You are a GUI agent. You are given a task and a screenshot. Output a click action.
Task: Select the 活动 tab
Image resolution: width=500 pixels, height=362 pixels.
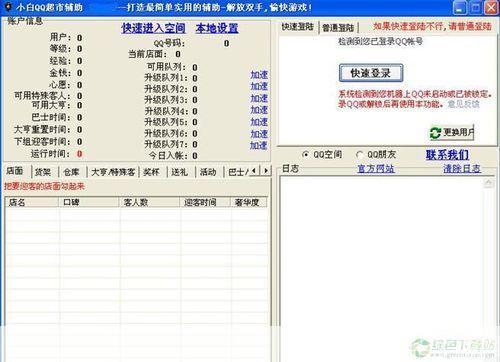(x=208, y=172)
